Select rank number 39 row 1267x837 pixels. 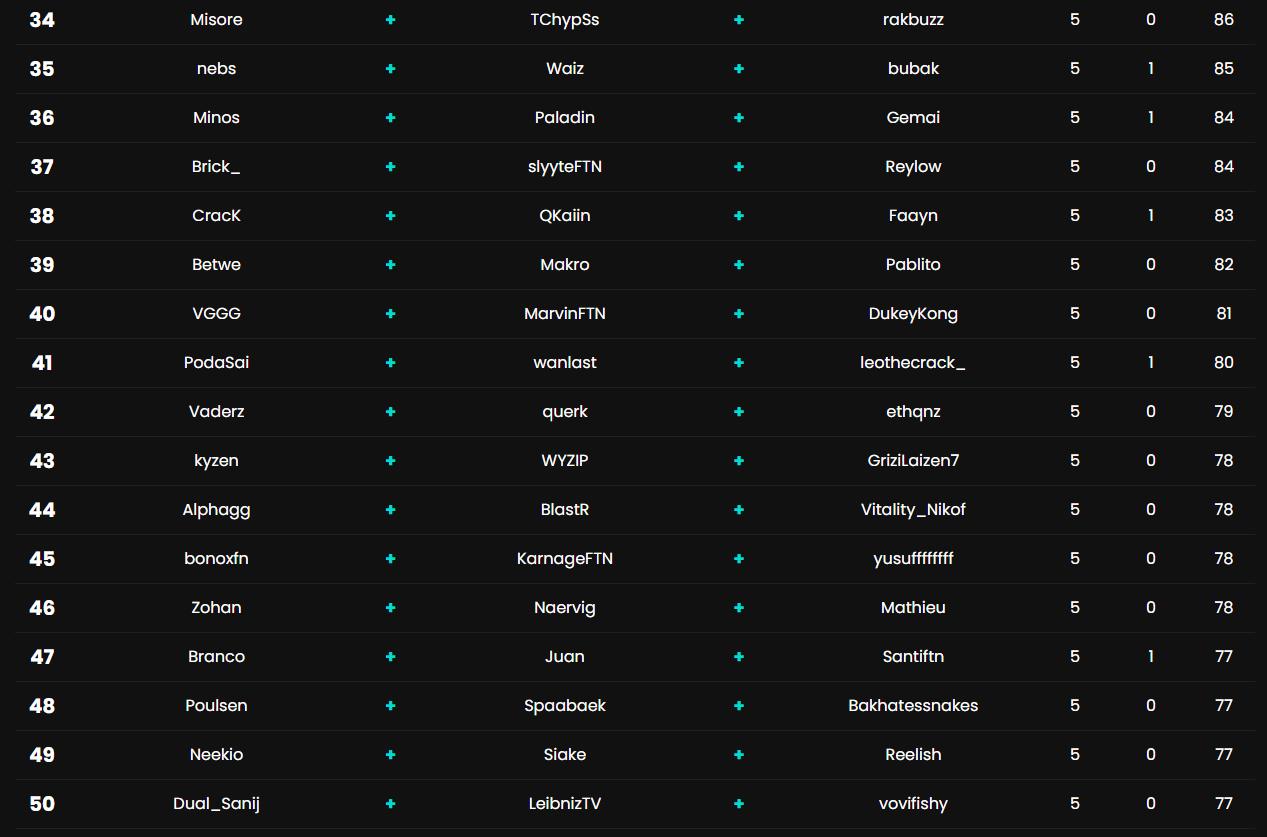point(42,265)
